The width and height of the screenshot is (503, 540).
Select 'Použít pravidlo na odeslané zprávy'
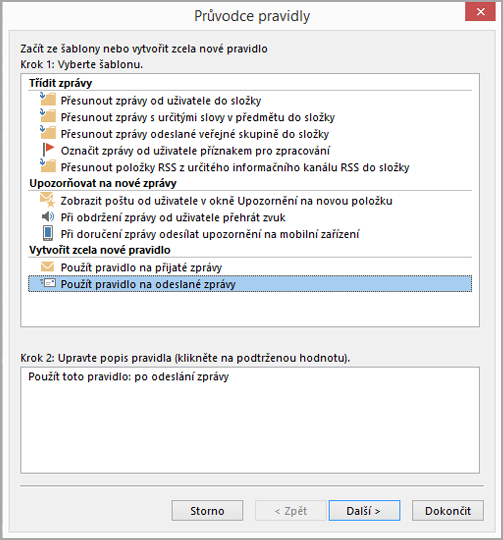(250, 284)
